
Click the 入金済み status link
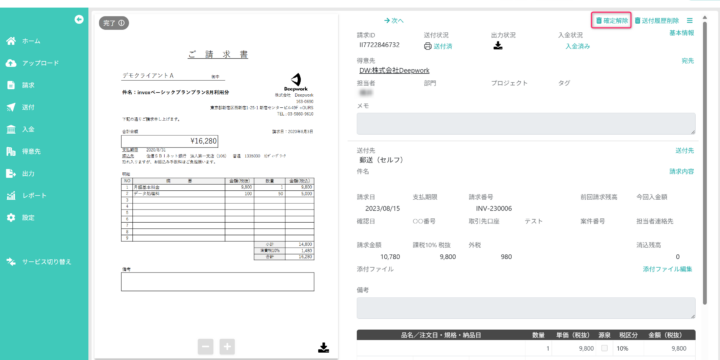click(x=578, y=46)
